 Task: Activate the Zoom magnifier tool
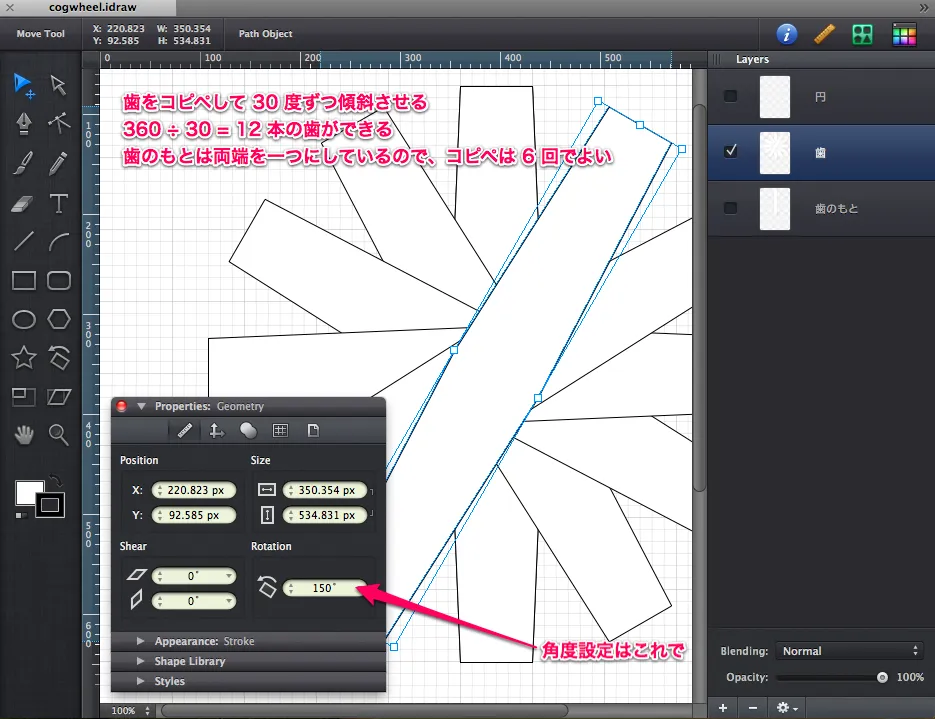59,434
